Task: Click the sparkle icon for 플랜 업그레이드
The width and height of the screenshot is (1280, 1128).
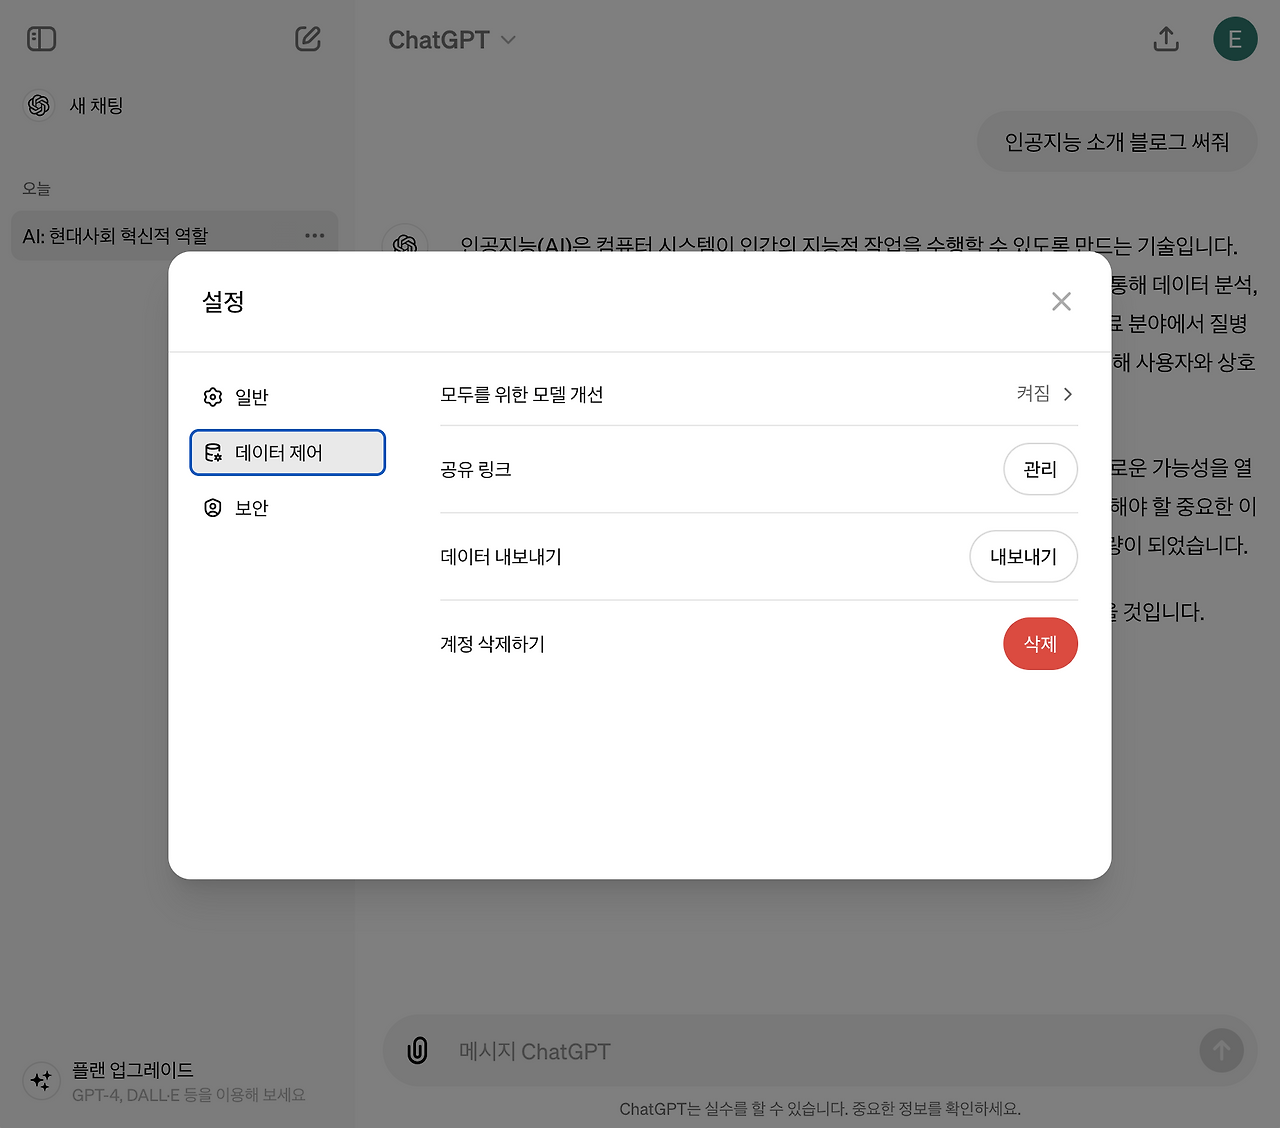Action: [x=41, y=1081]
